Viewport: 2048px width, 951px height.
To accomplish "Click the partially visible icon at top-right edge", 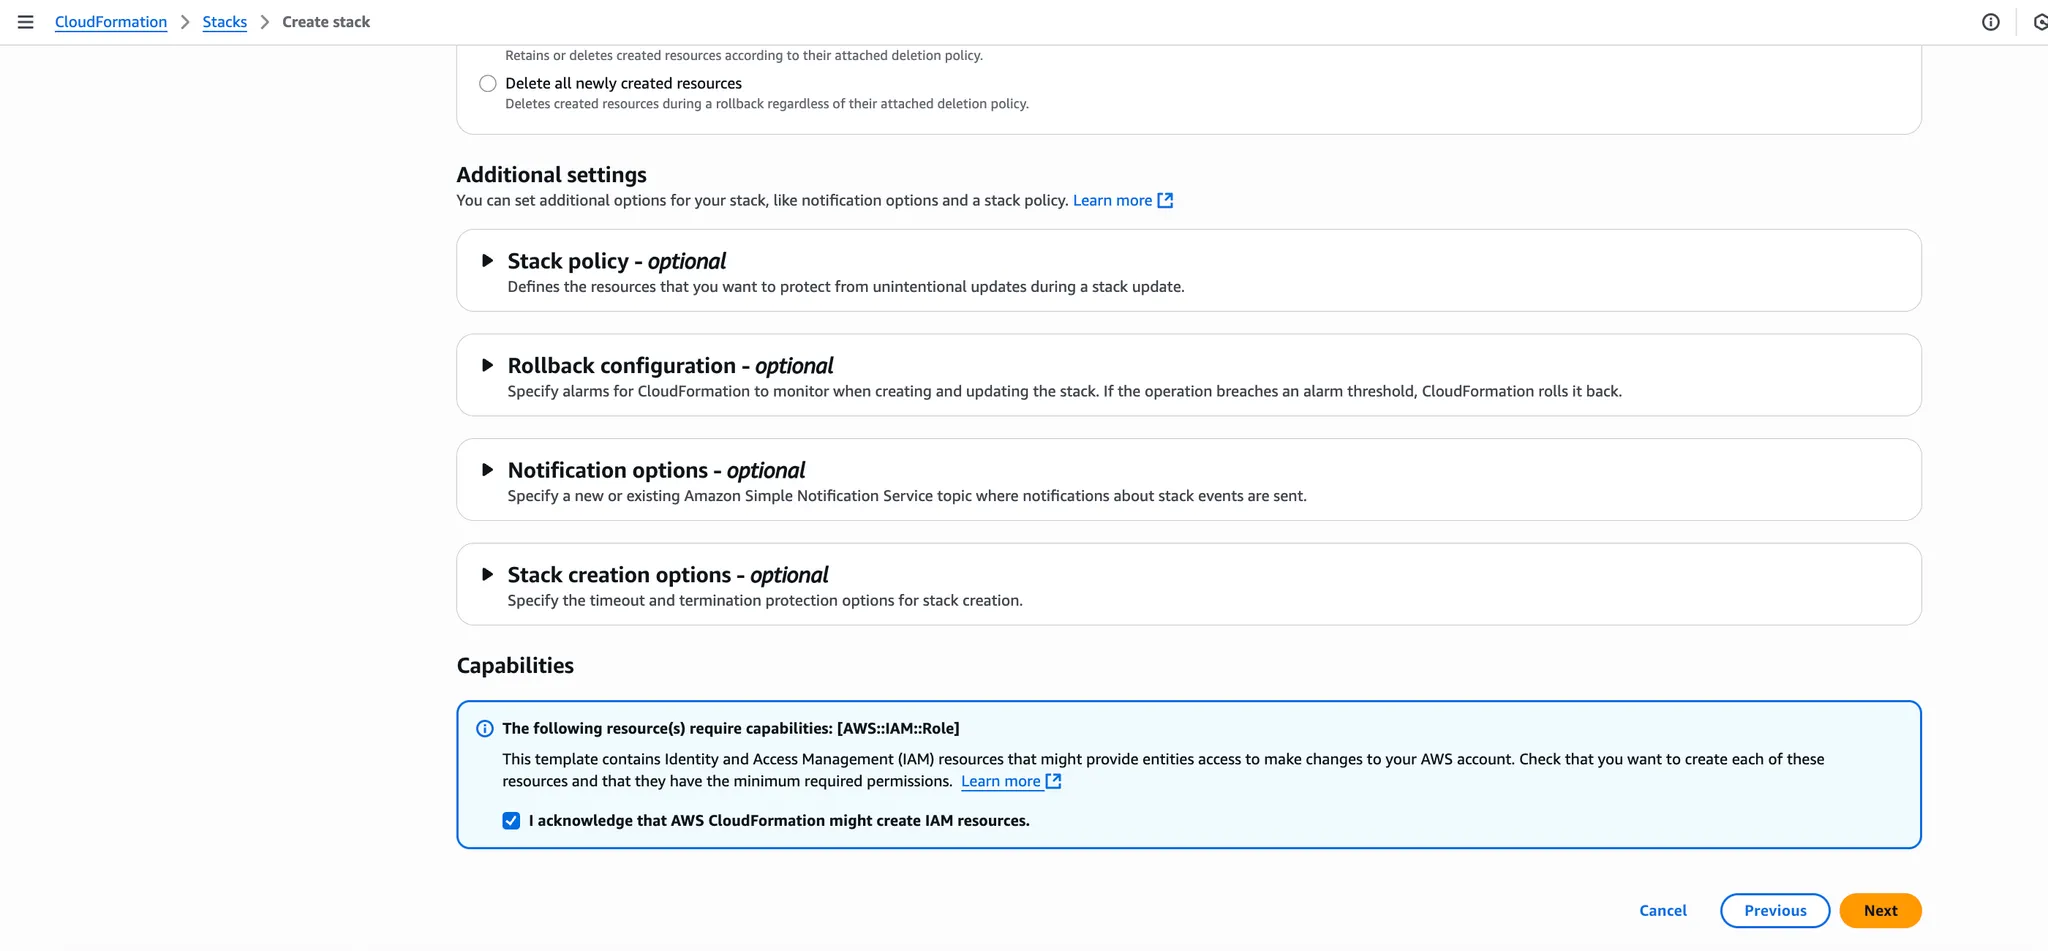I will (2040, 22).
